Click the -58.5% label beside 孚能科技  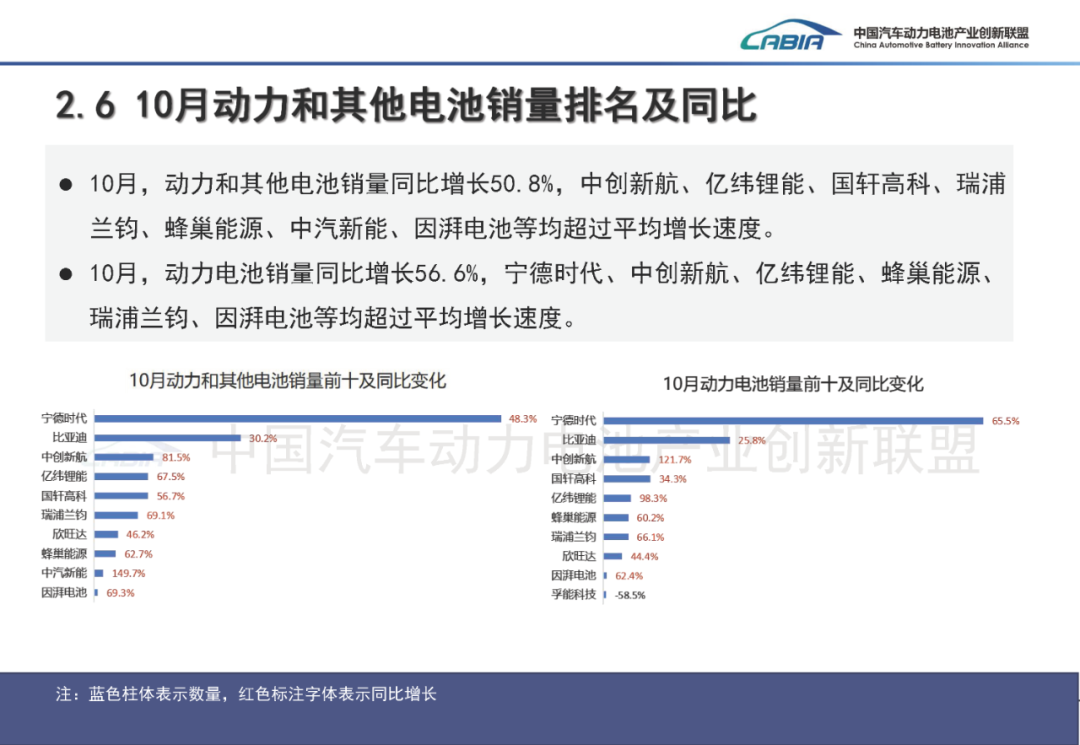click(x=630, y=593)
